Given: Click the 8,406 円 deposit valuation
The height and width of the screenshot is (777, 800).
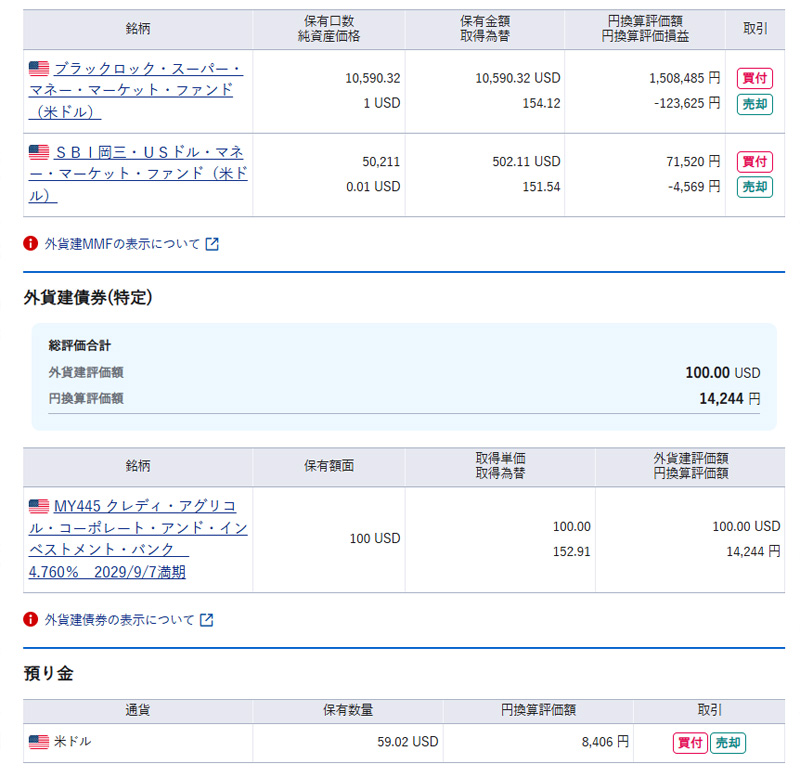Looking at the screenshot, I should coord(605,742).
